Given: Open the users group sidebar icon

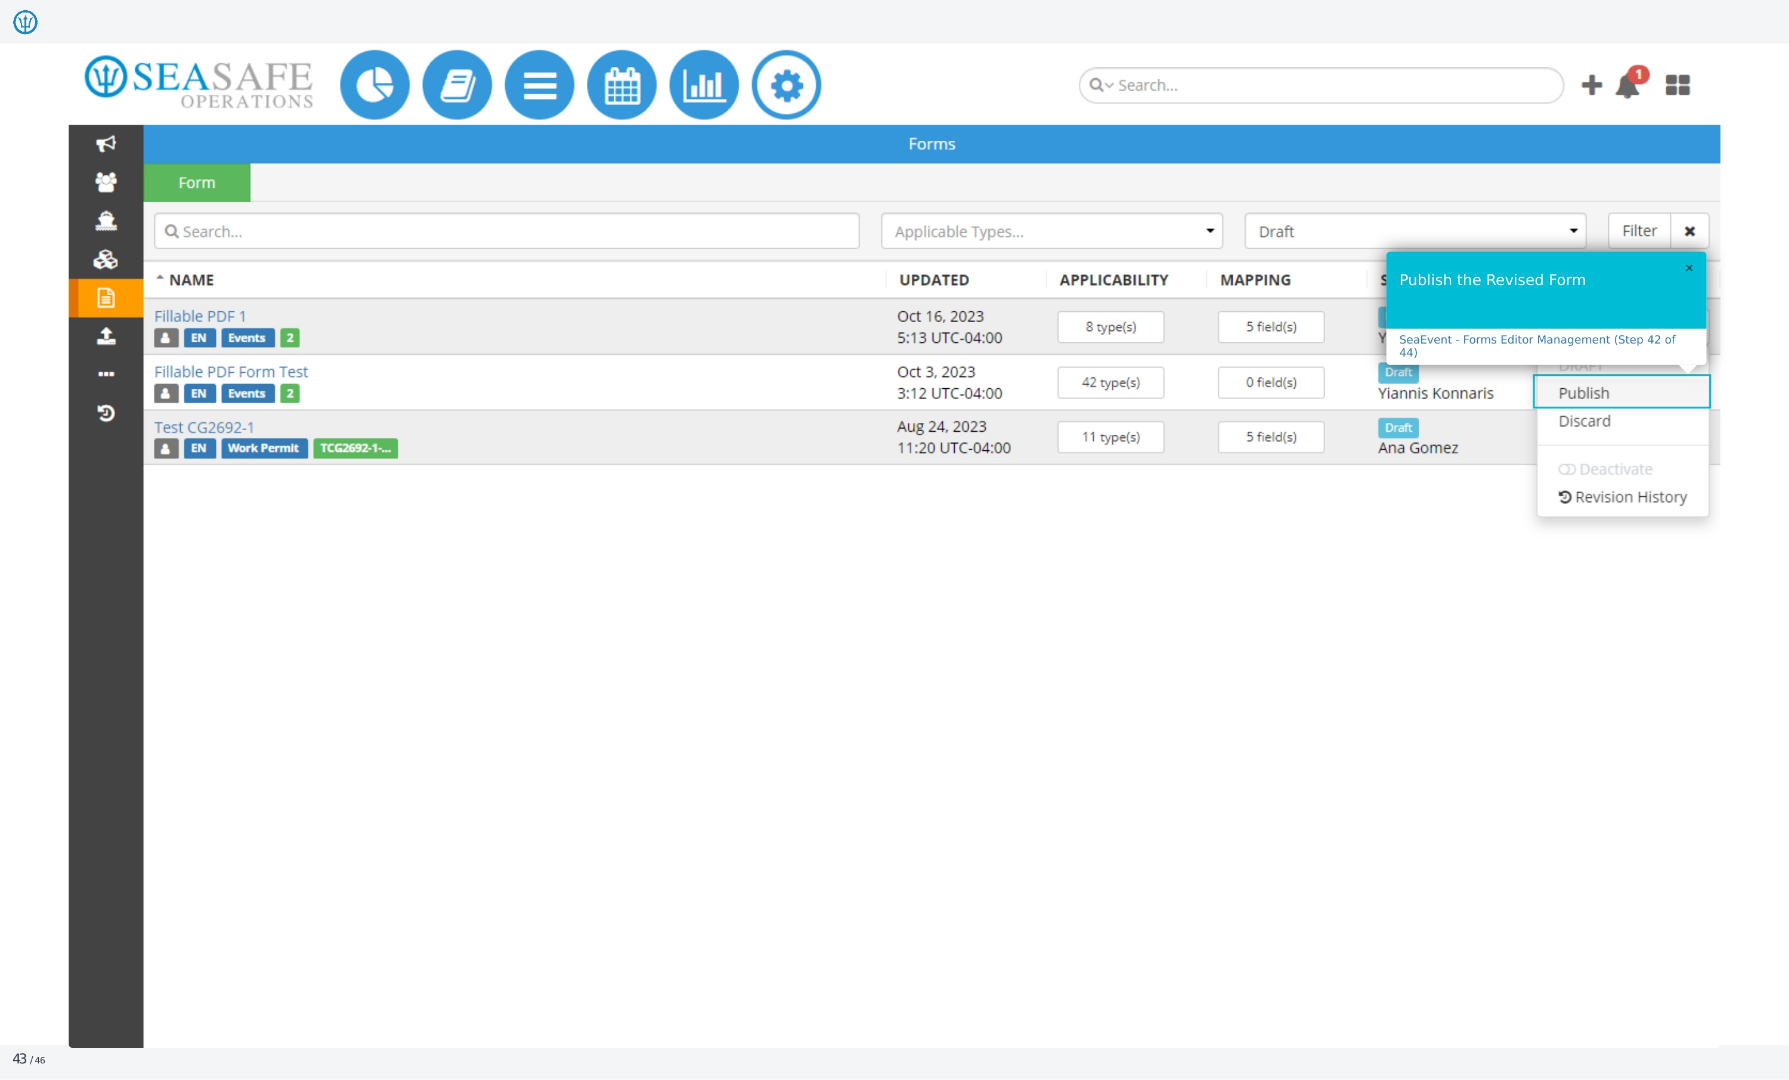Looking at the screenshot, I should (106, 182).
